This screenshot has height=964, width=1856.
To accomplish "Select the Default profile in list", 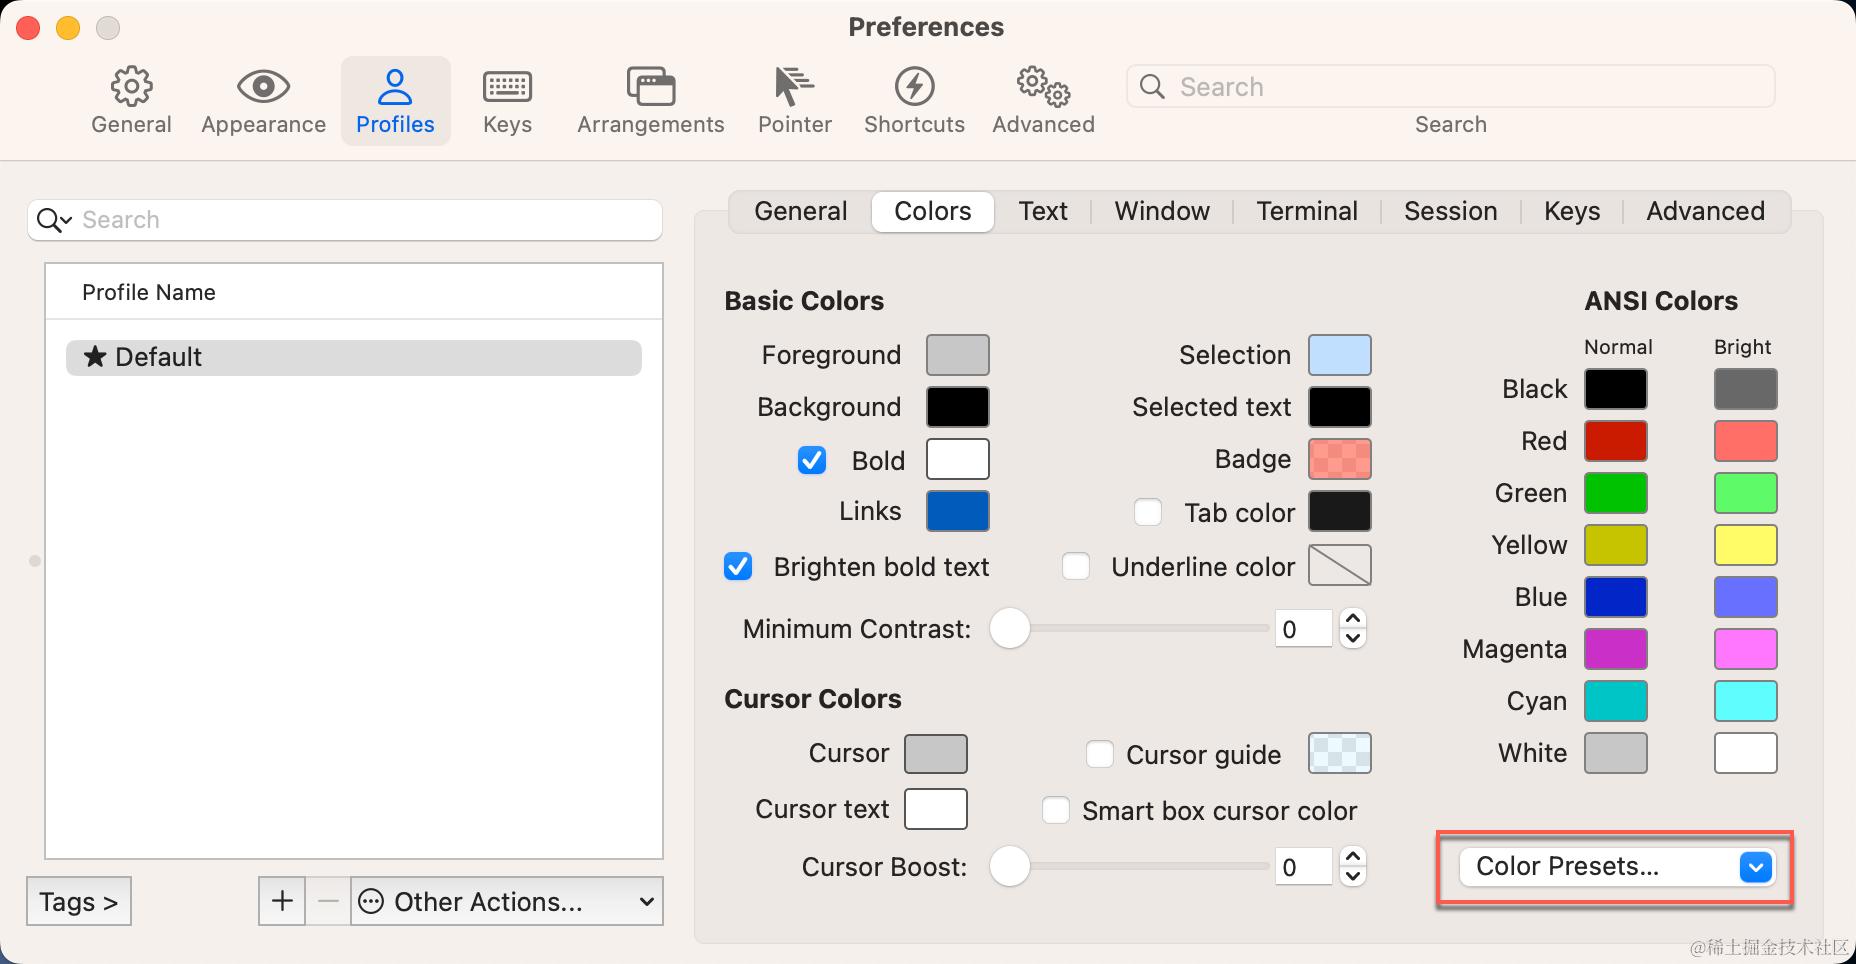I will pos(353,357).
